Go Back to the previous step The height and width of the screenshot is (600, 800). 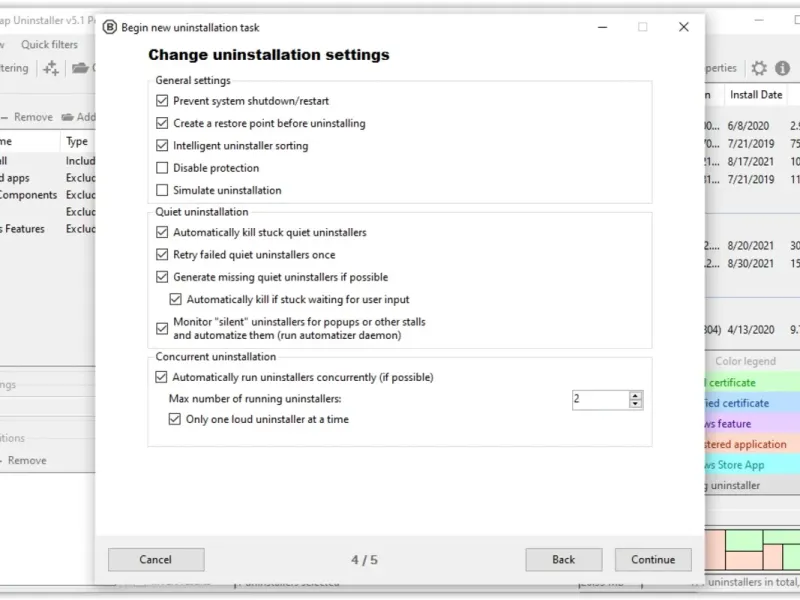[x=564, y=560]
